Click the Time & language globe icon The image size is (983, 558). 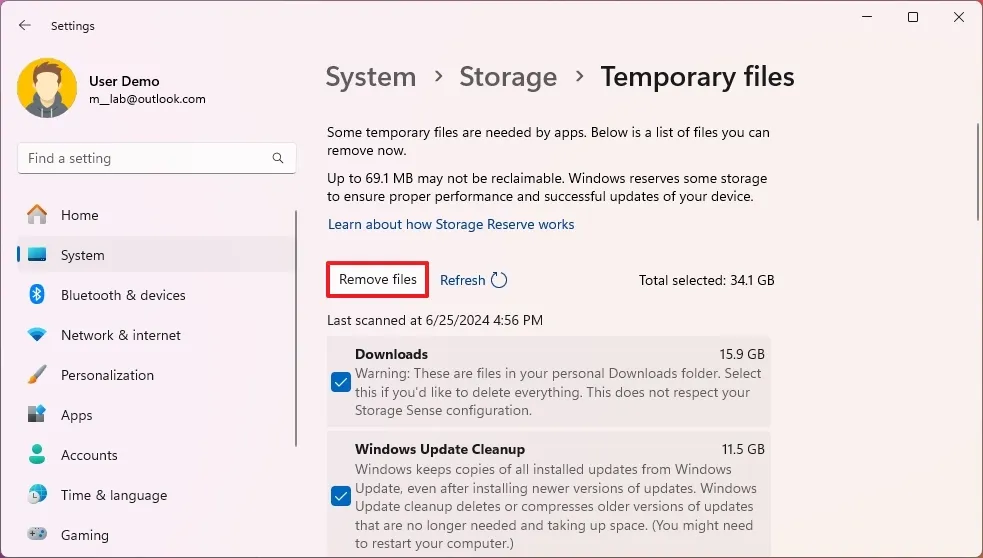pyautogui.click(x=37, y=494)
